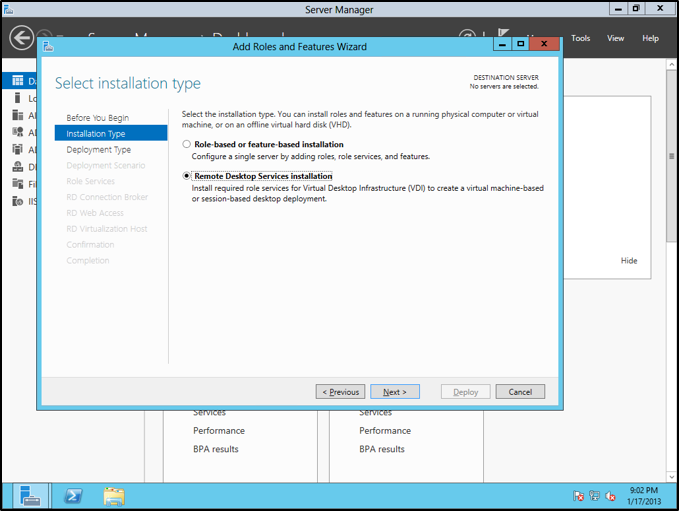Click the IIS sidebar icon
Viewport: 679px width, 511px height.
19,201
